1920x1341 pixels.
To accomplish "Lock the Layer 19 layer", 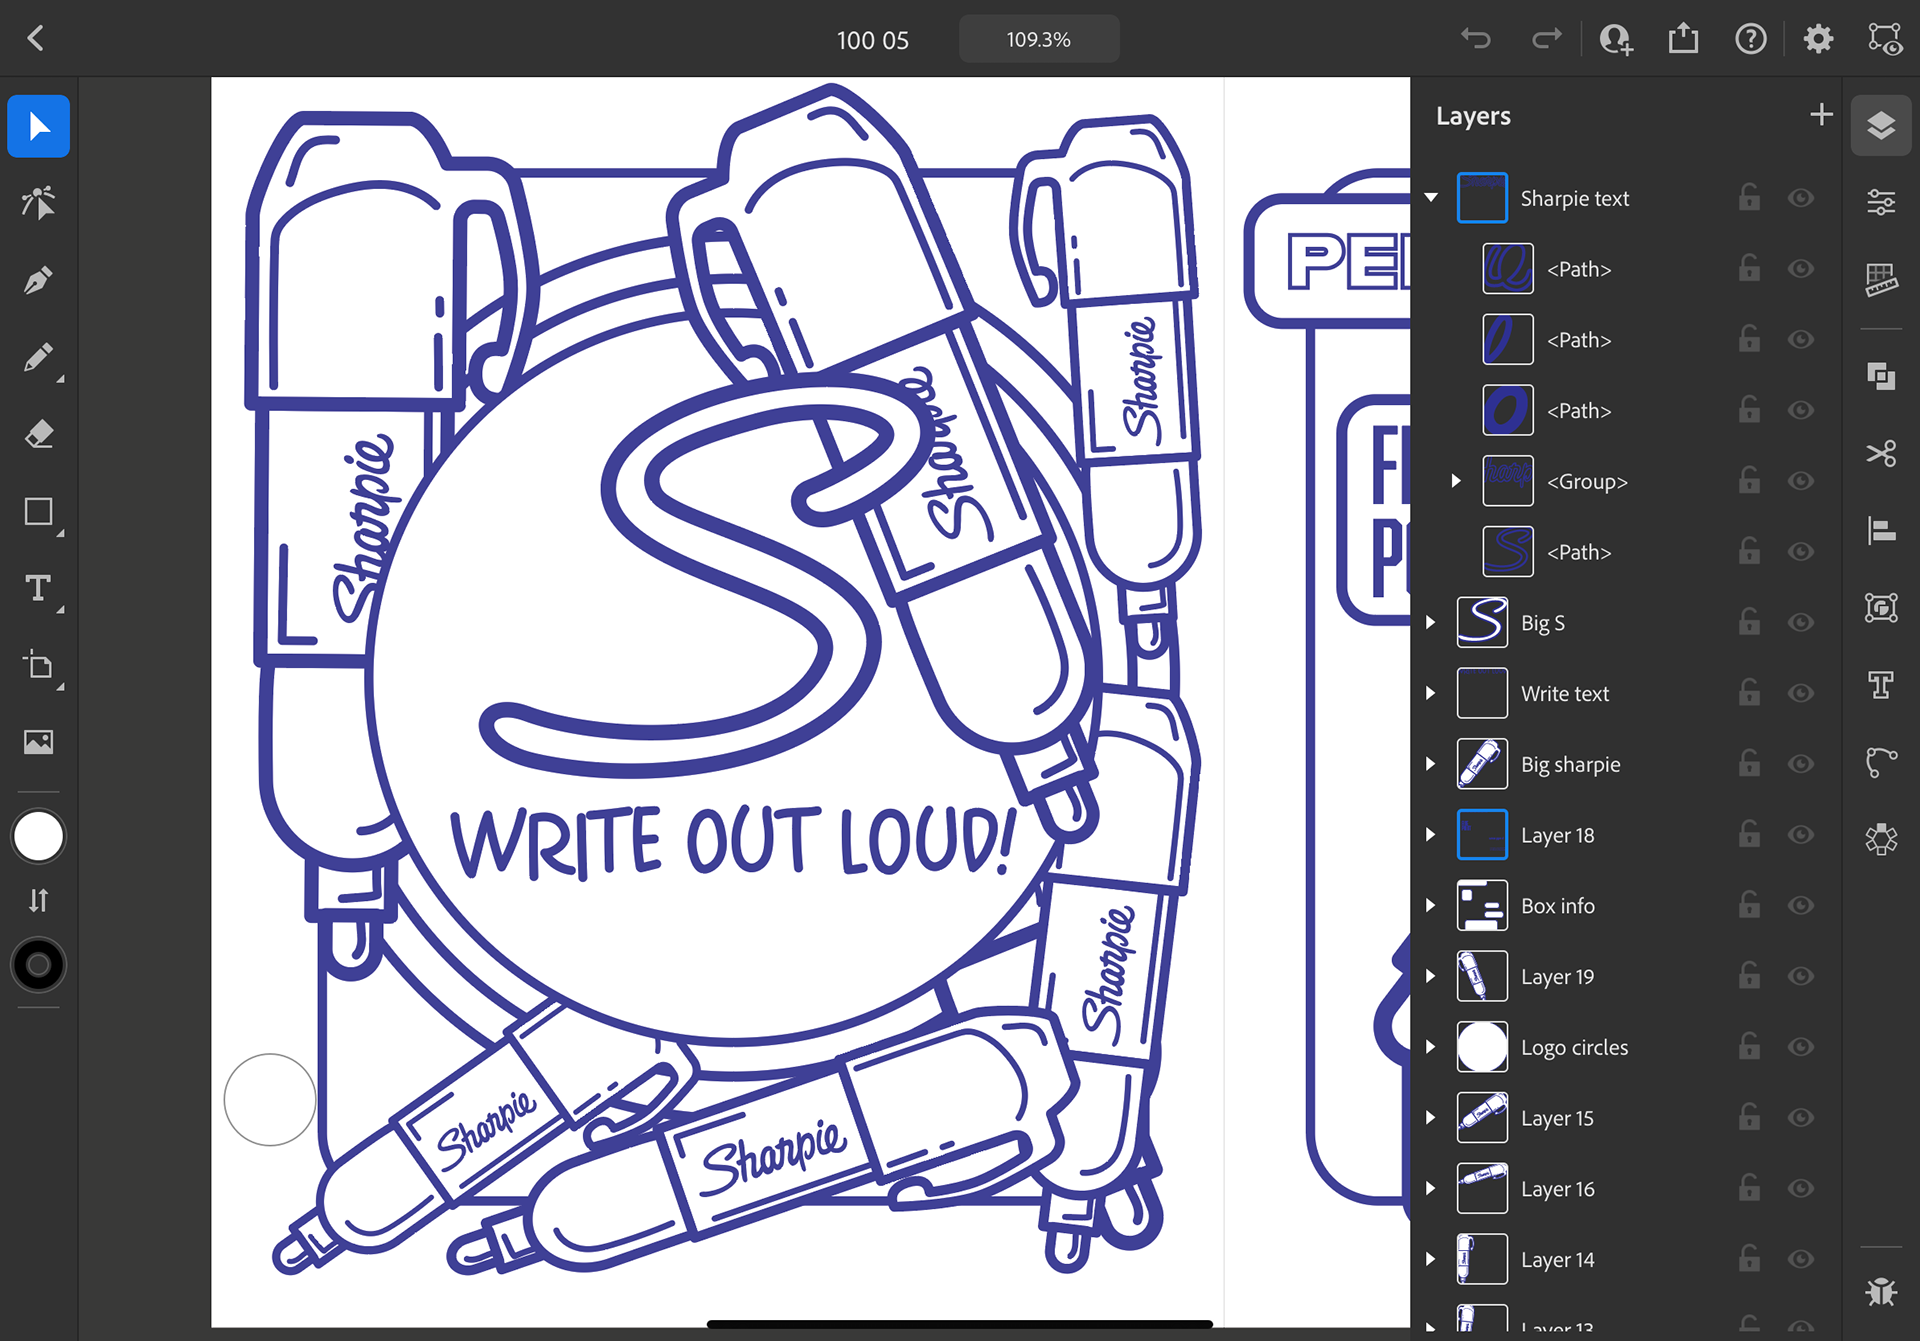I will coord(1749,975).
